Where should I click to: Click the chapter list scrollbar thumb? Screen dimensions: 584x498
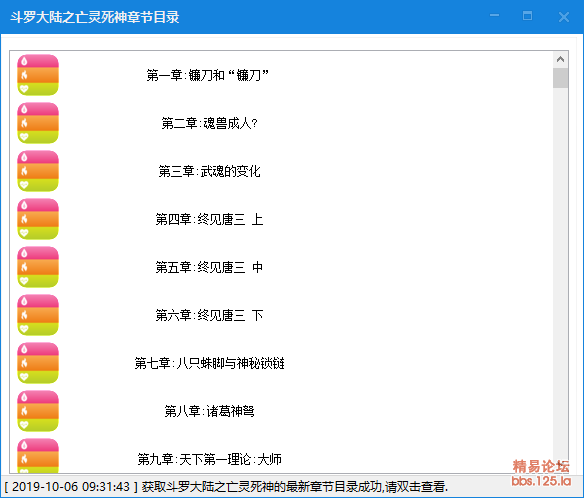(560, 77)
